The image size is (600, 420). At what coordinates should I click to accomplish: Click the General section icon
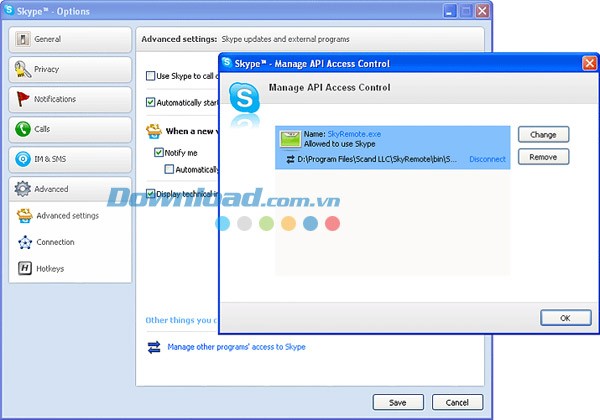(23, 40)
